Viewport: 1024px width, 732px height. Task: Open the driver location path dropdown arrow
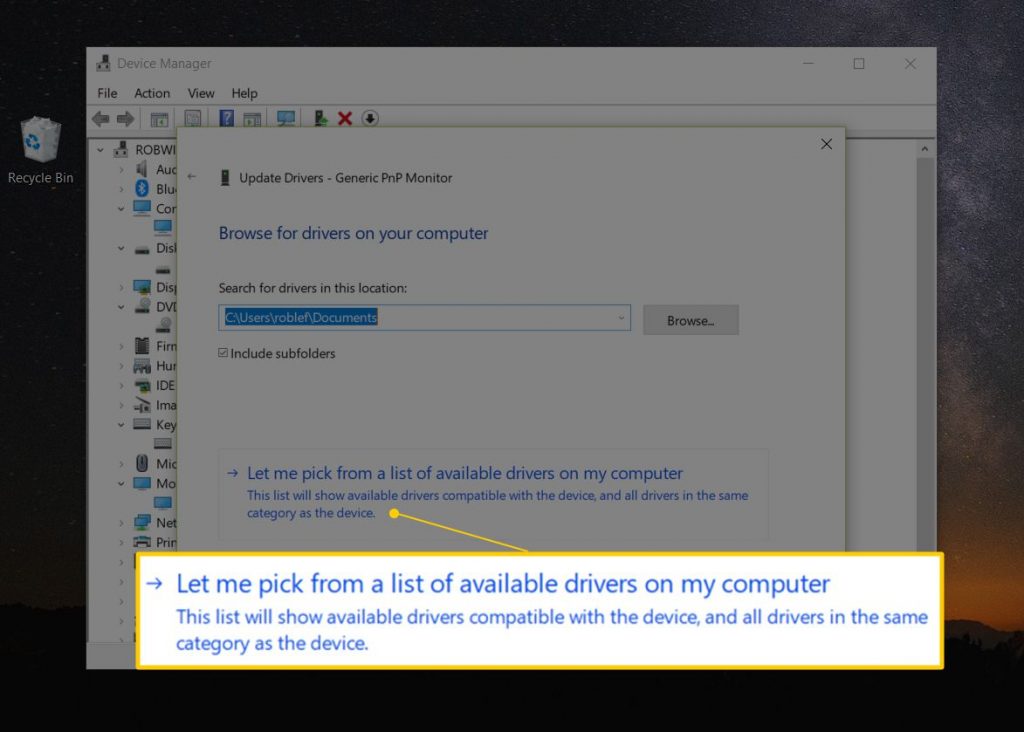(621, 318)
